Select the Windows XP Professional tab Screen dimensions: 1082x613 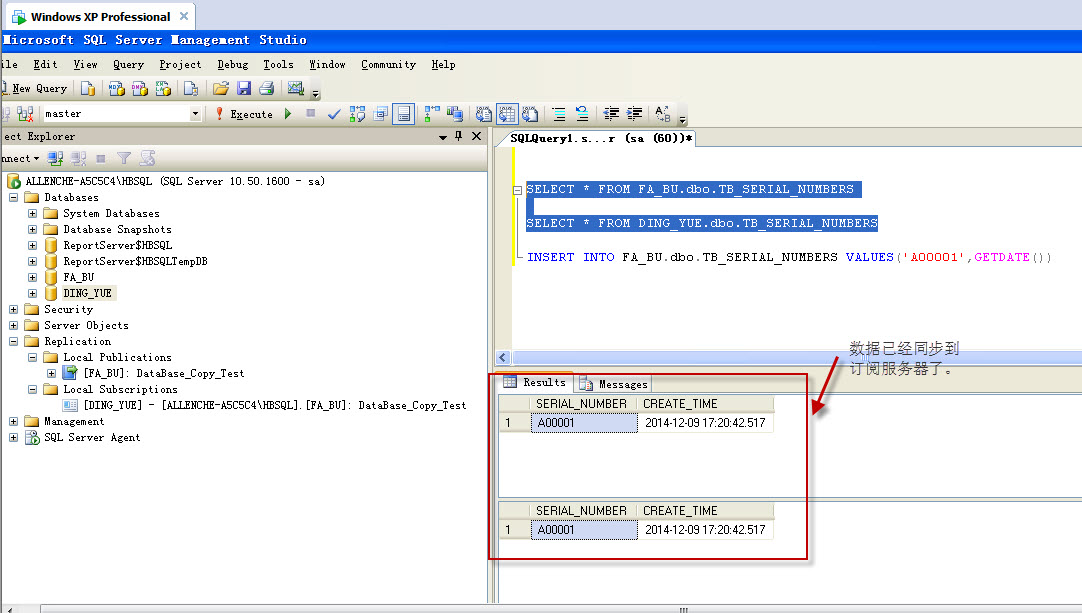pyautogui.click(x=99, y=17)
